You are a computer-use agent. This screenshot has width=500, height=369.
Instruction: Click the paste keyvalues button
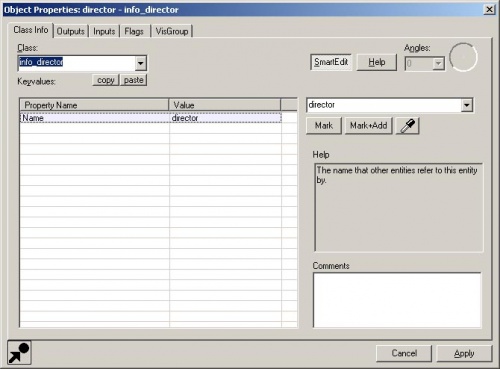click(x=133, y=80)
